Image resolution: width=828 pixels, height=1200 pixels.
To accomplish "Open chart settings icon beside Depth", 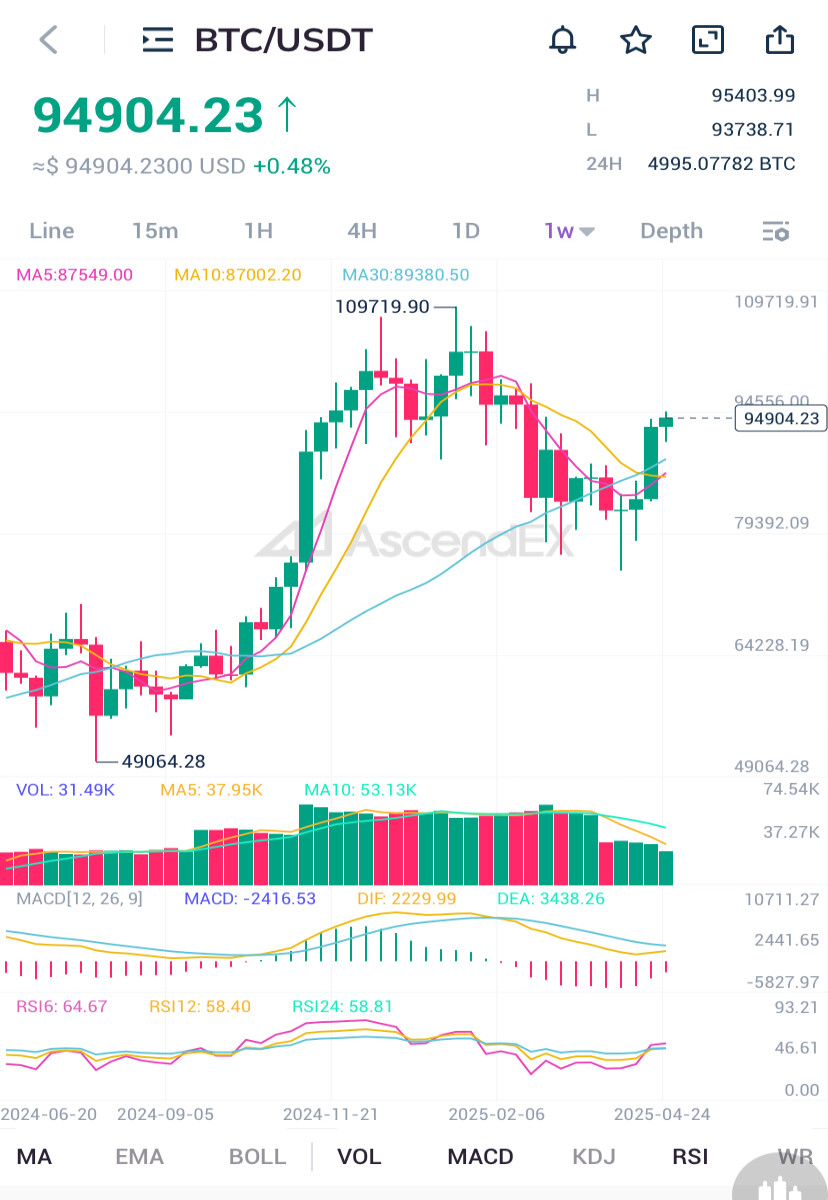I will [x=776, y=231].
